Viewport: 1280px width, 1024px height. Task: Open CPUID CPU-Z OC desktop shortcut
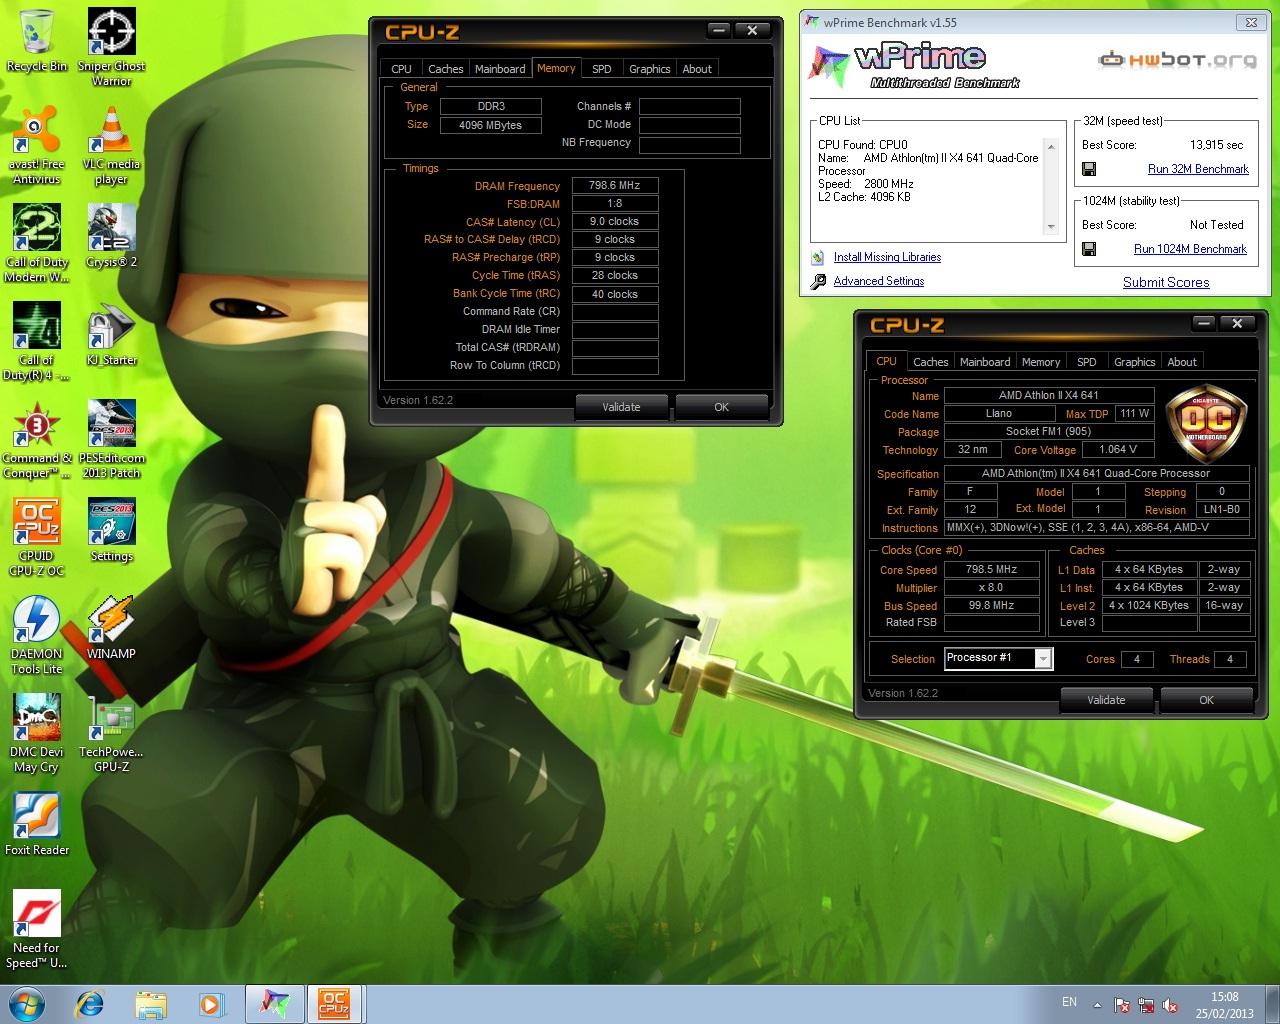[x=37, y=537]
